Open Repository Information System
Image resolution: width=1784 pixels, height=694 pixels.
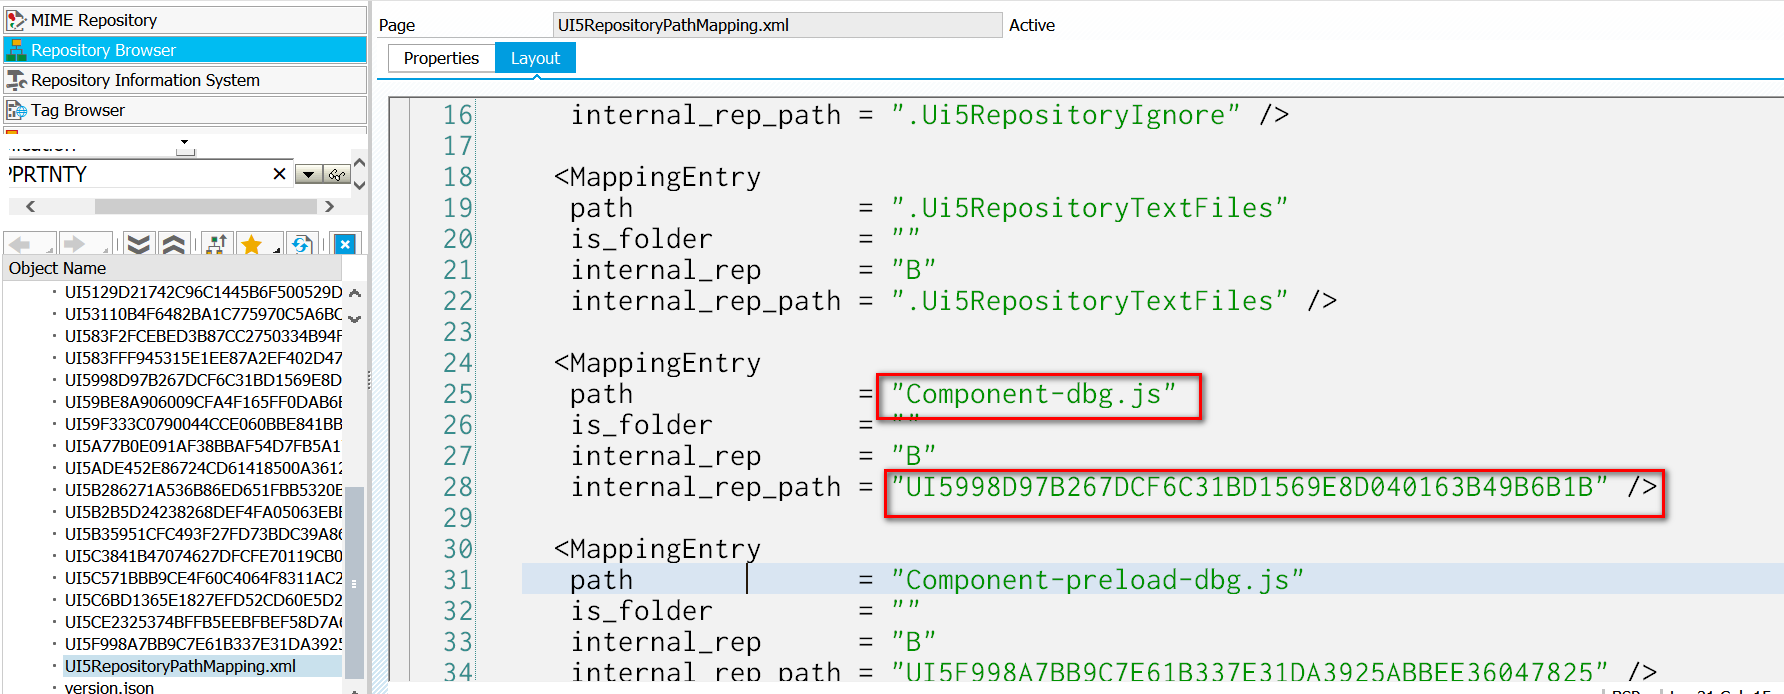(185, 80)
